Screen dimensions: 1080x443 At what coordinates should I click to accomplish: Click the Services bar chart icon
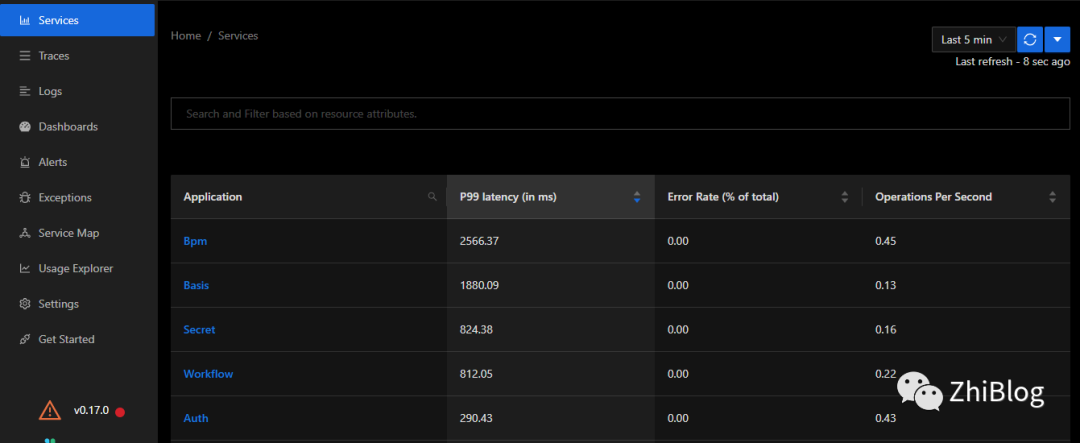pos(25,20)
